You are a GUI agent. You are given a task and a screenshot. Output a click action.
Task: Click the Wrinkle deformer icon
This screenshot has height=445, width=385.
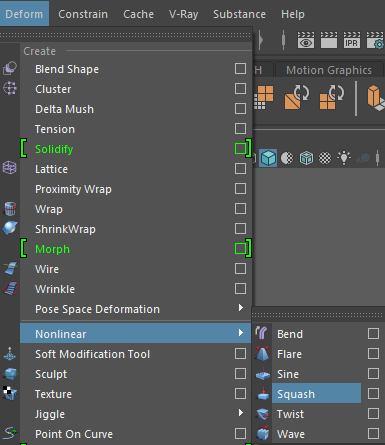(x=10, y=288)
